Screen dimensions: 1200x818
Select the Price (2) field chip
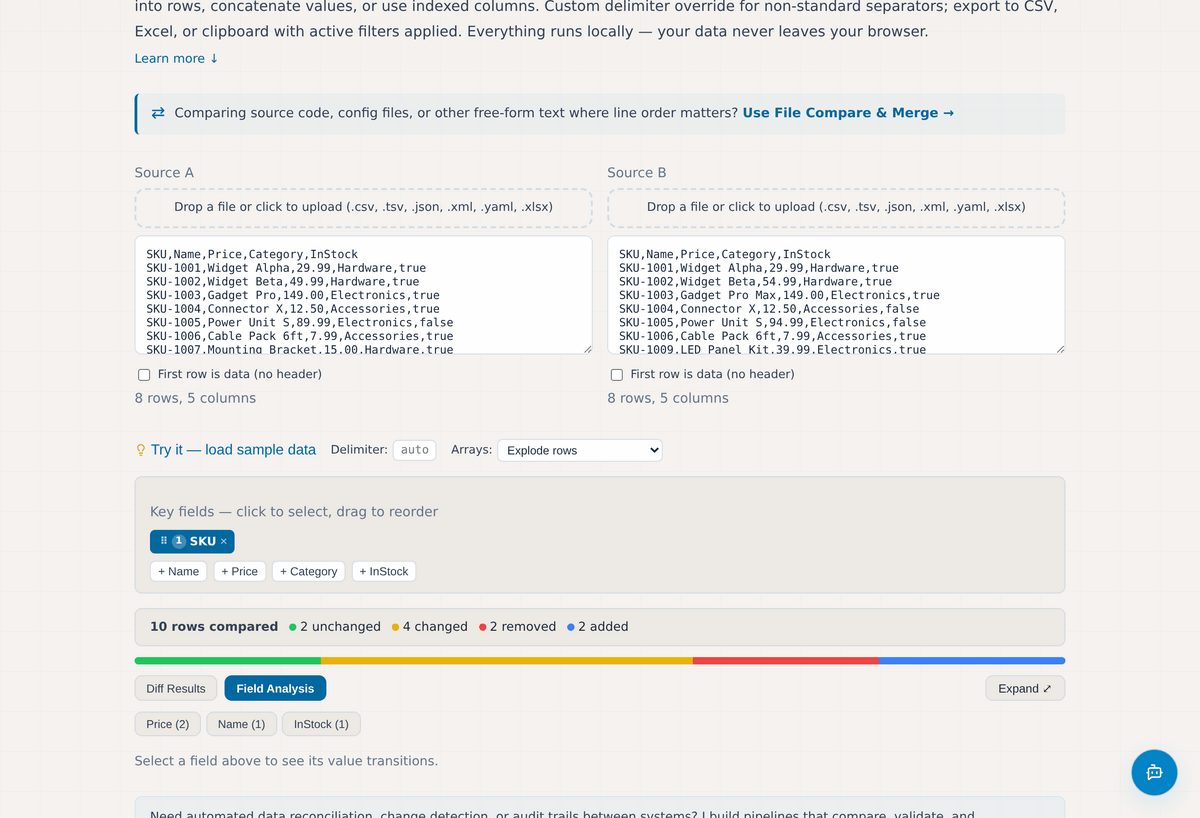[168, 724]
